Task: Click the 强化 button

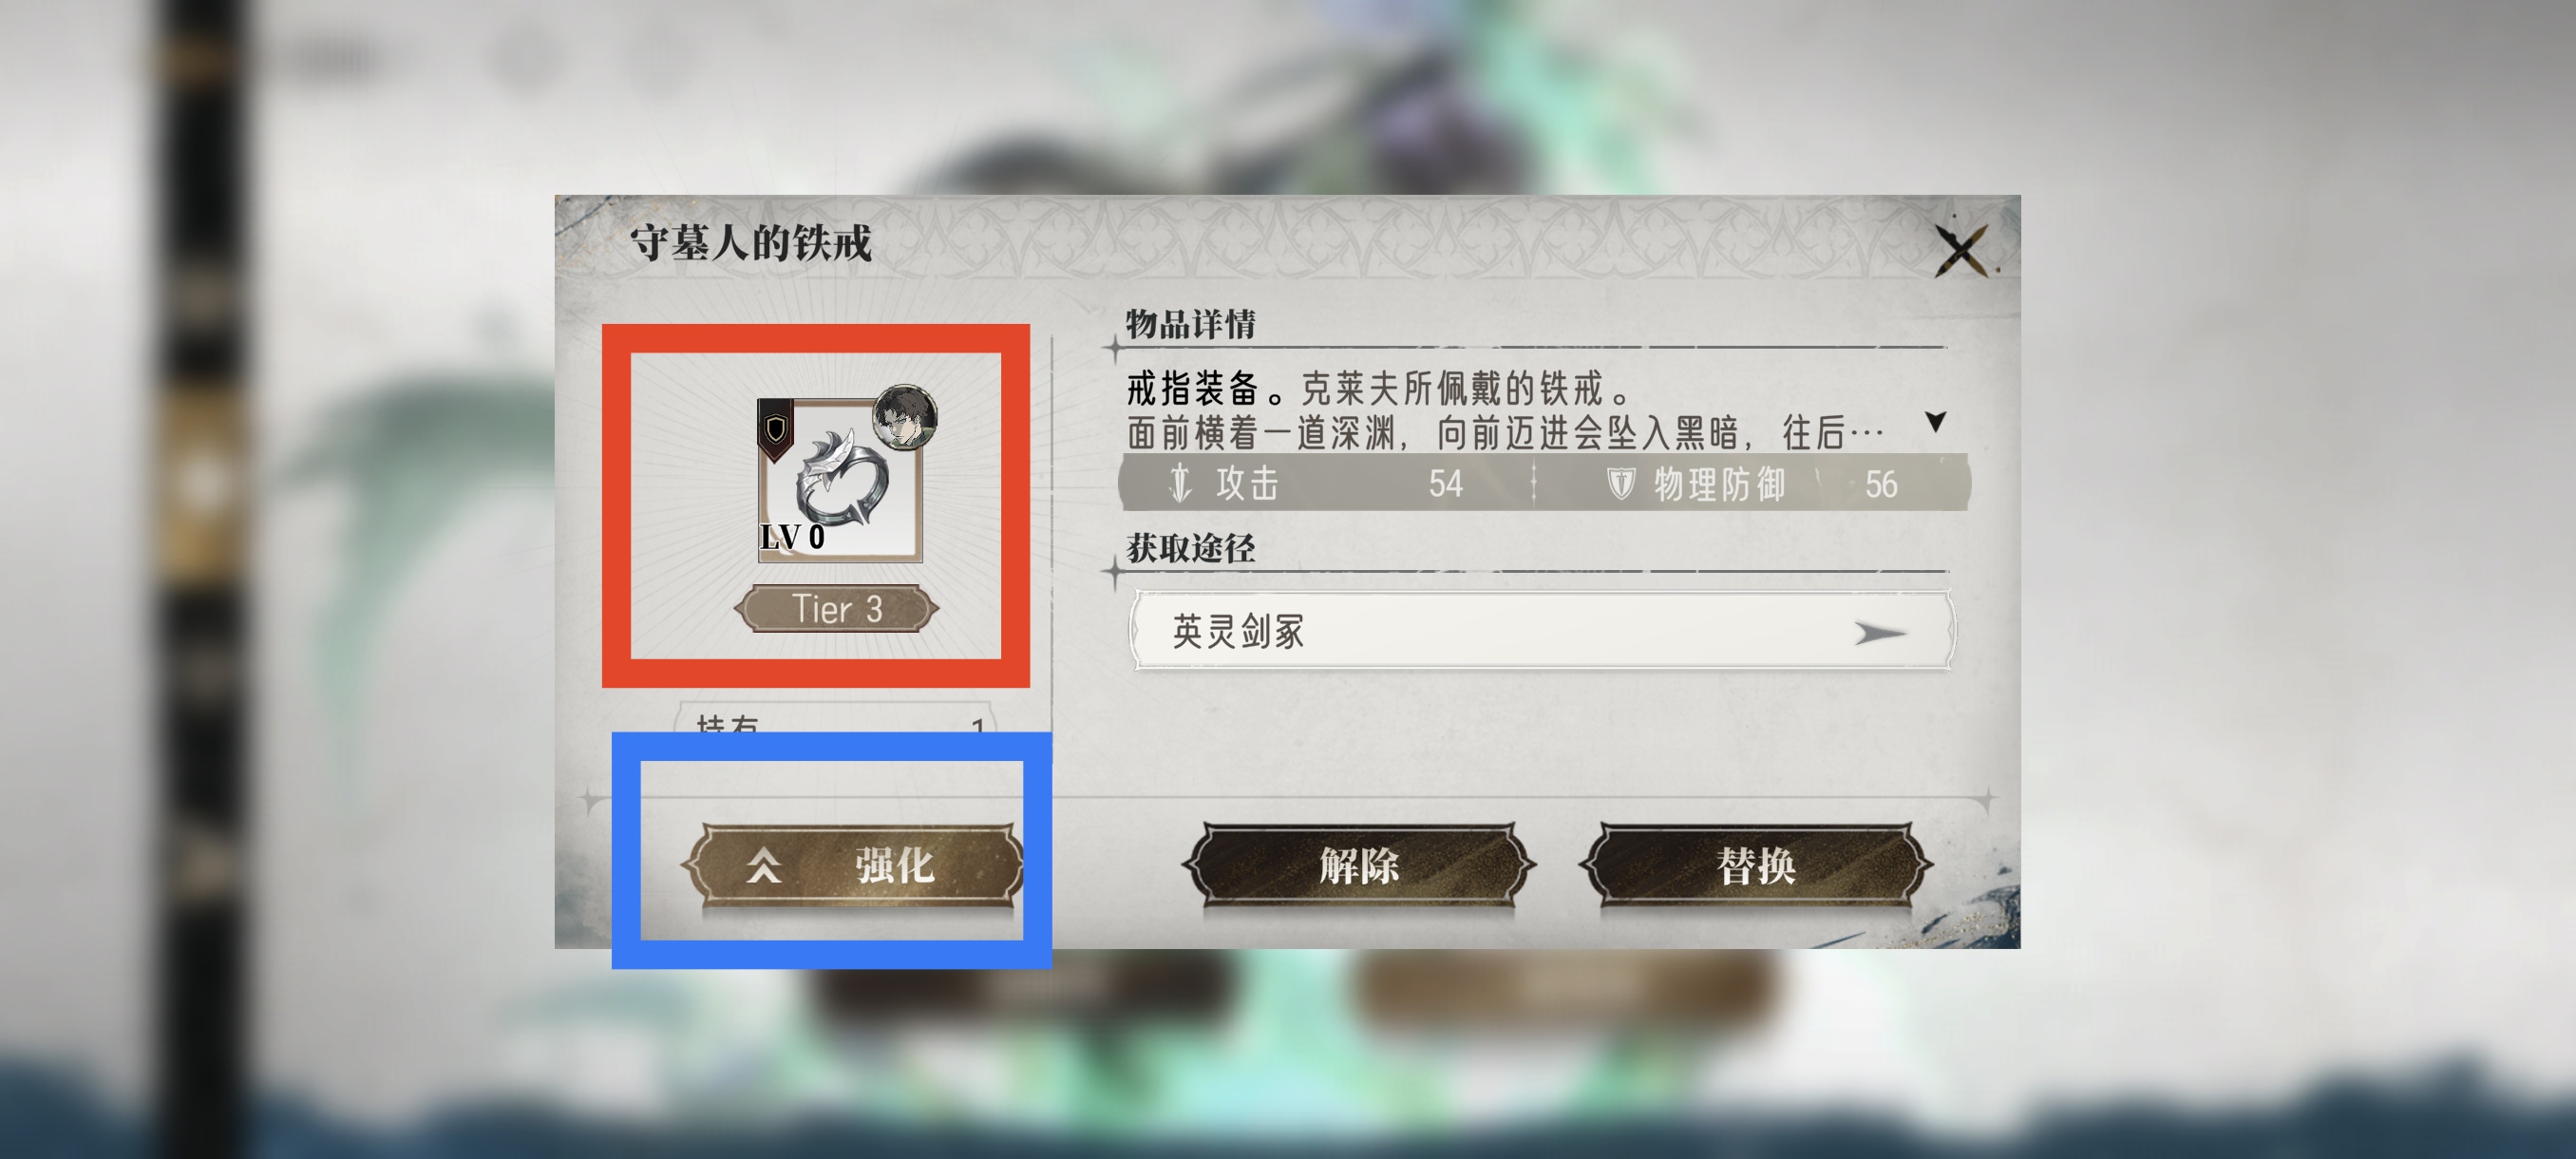Action: pos(852,865)
